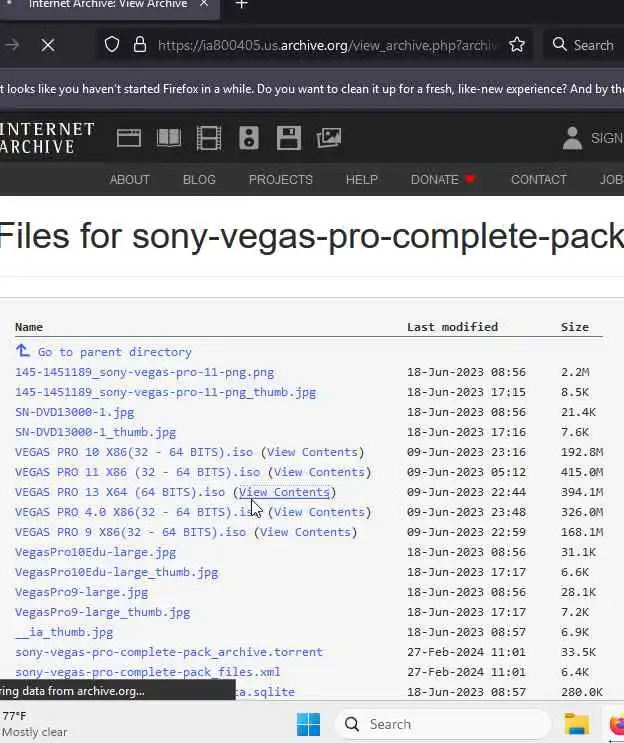The image size is (624, 743).
Task: Click the 27-Feb-2024 11:01 torrent date
Action: pyautogui.click(x=466, y=652)
